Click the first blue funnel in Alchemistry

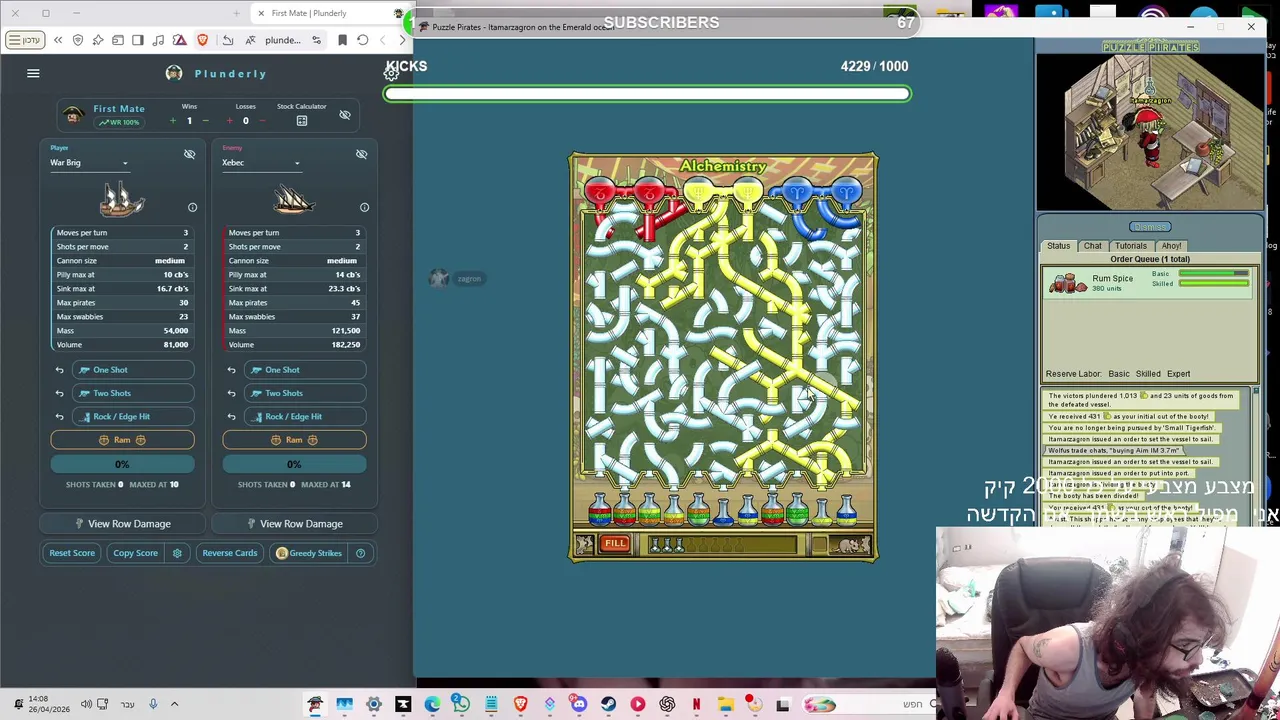tap(797, 191)
